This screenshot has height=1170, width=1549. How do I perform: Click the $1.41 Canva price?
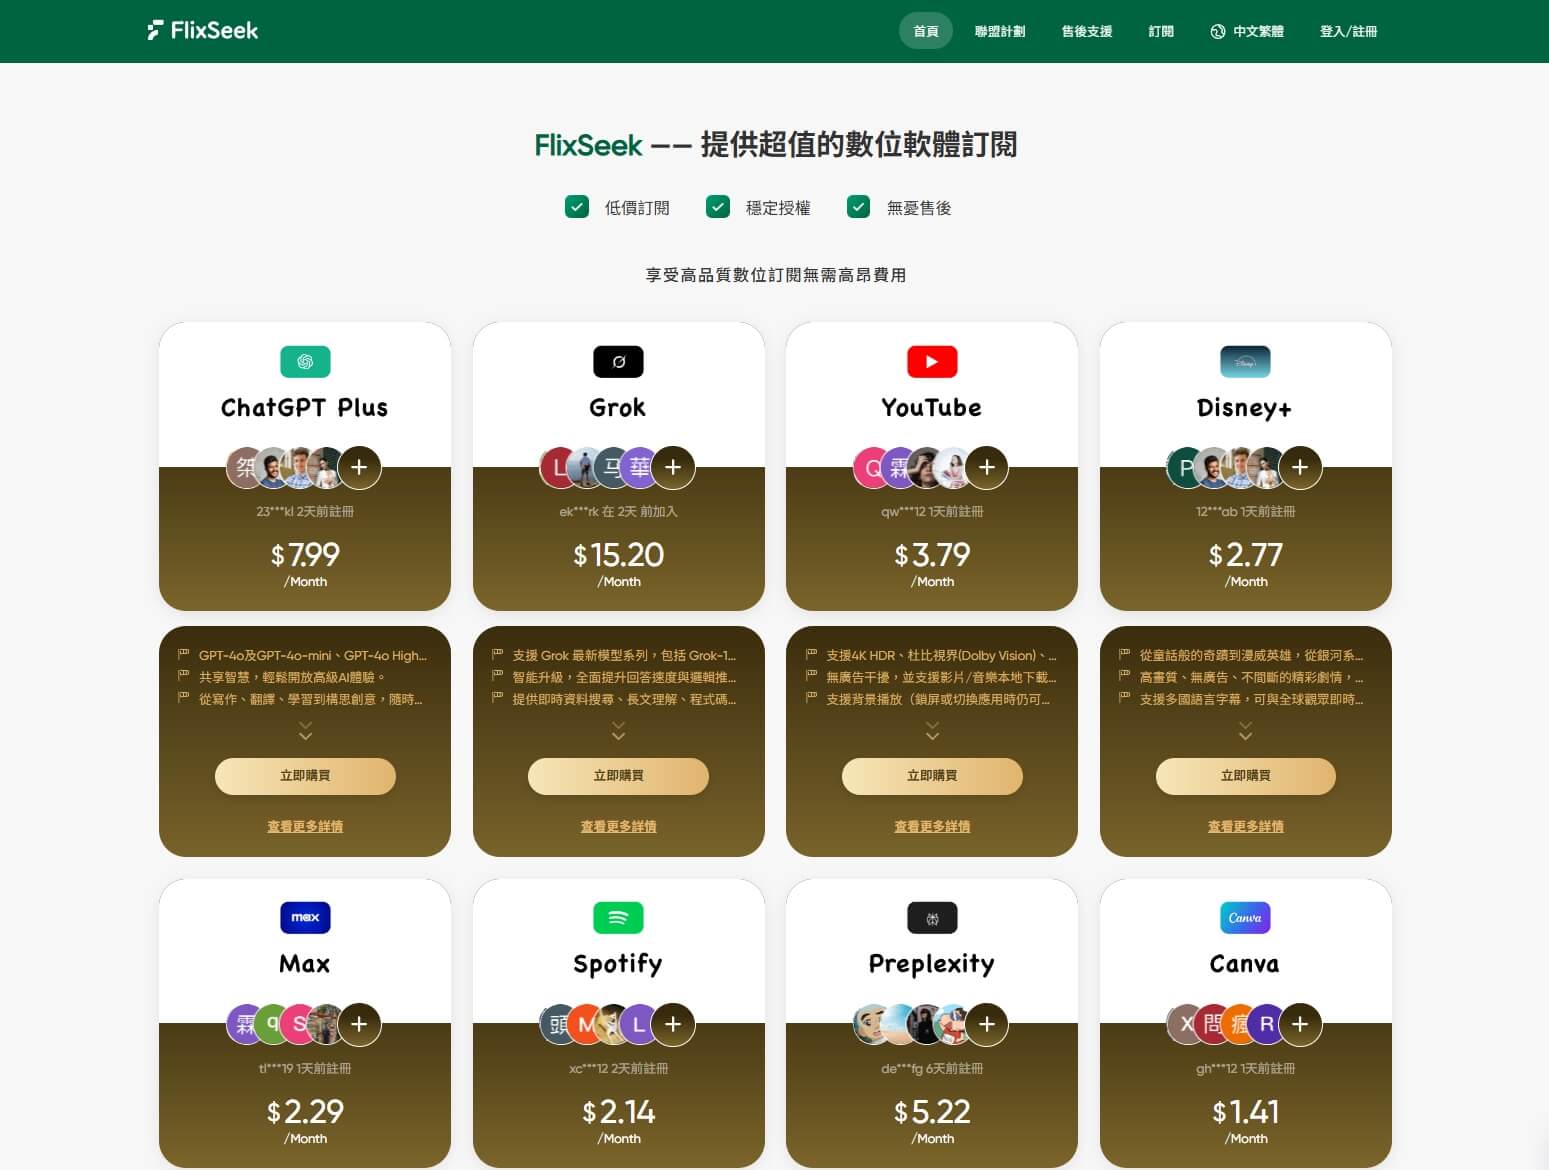[1245, 1111]
